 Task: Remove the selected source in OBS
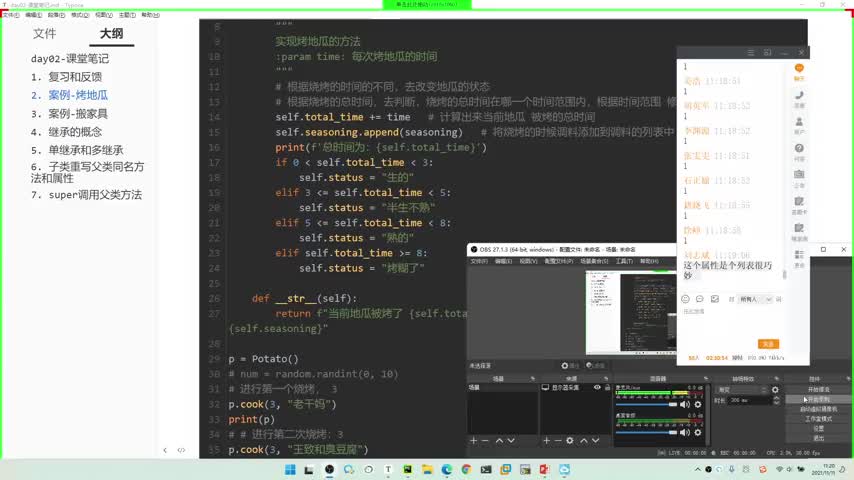point(558,440)
